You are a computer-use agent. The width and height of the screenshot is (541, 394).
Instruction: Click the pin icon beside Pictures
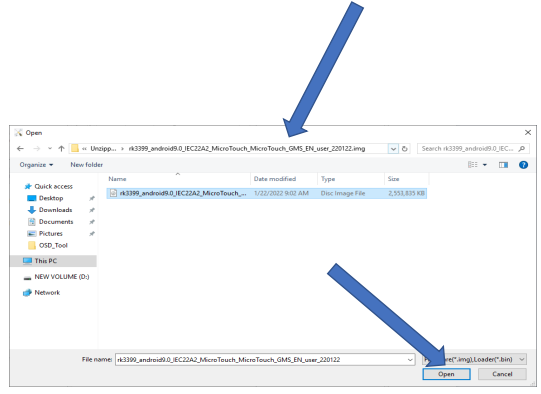pyautogui.click(x=92, y=234)
